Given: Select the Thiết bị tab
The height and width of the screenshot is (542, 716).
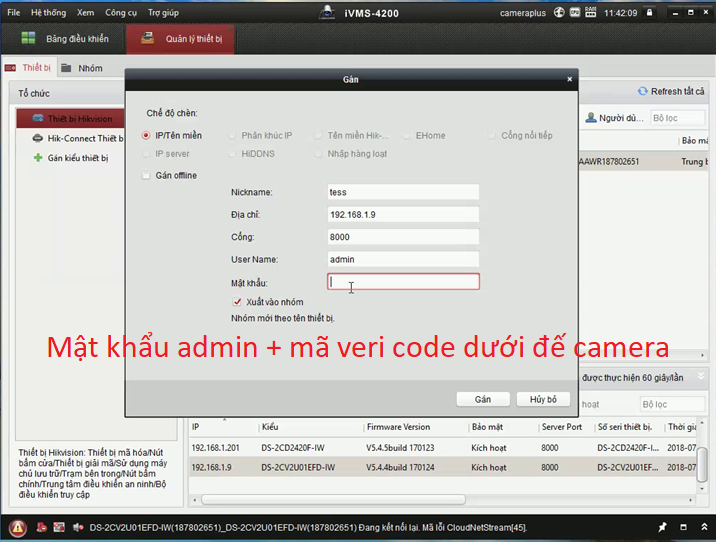Looking at the screenshot, I should (x=28, y=68).
